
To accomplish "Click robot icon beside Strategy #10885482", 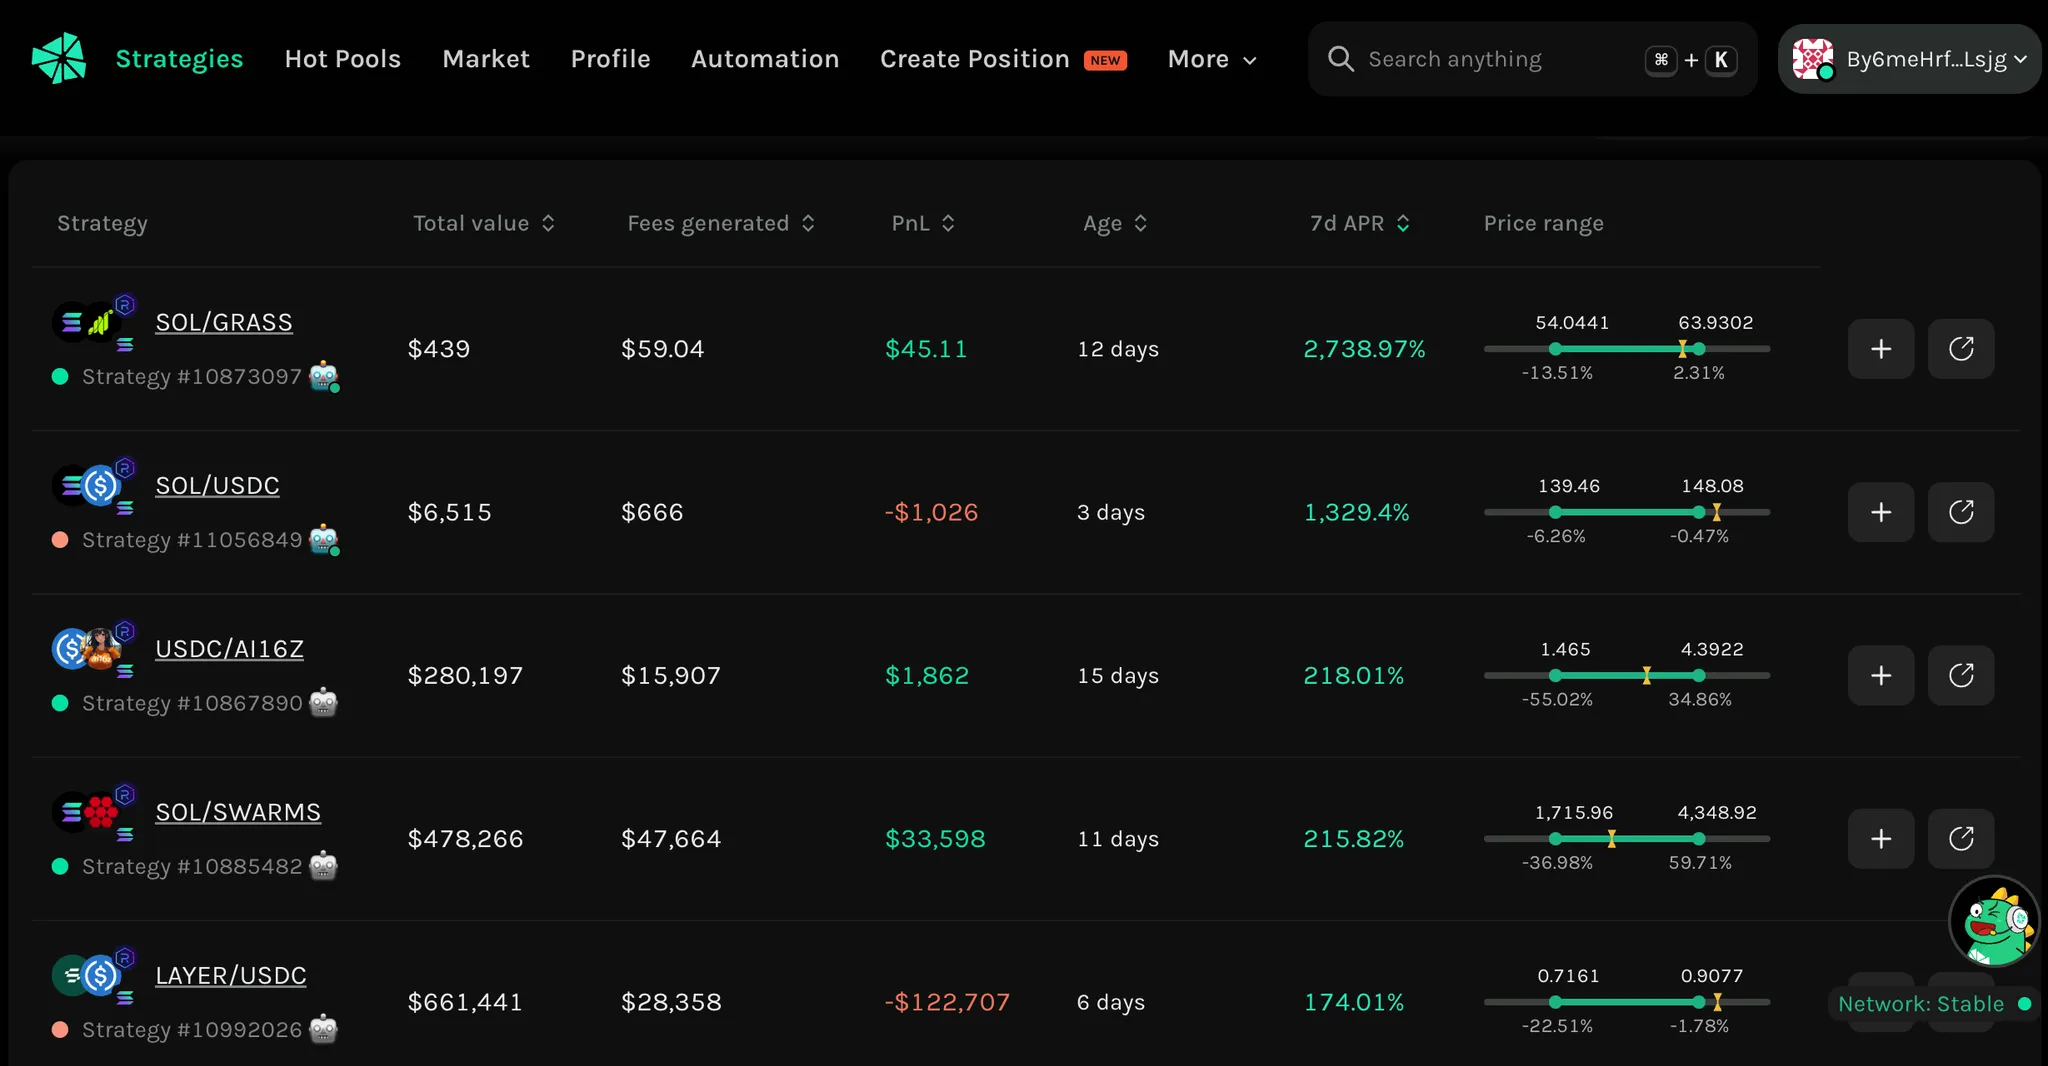I will [x=323, y=865].
